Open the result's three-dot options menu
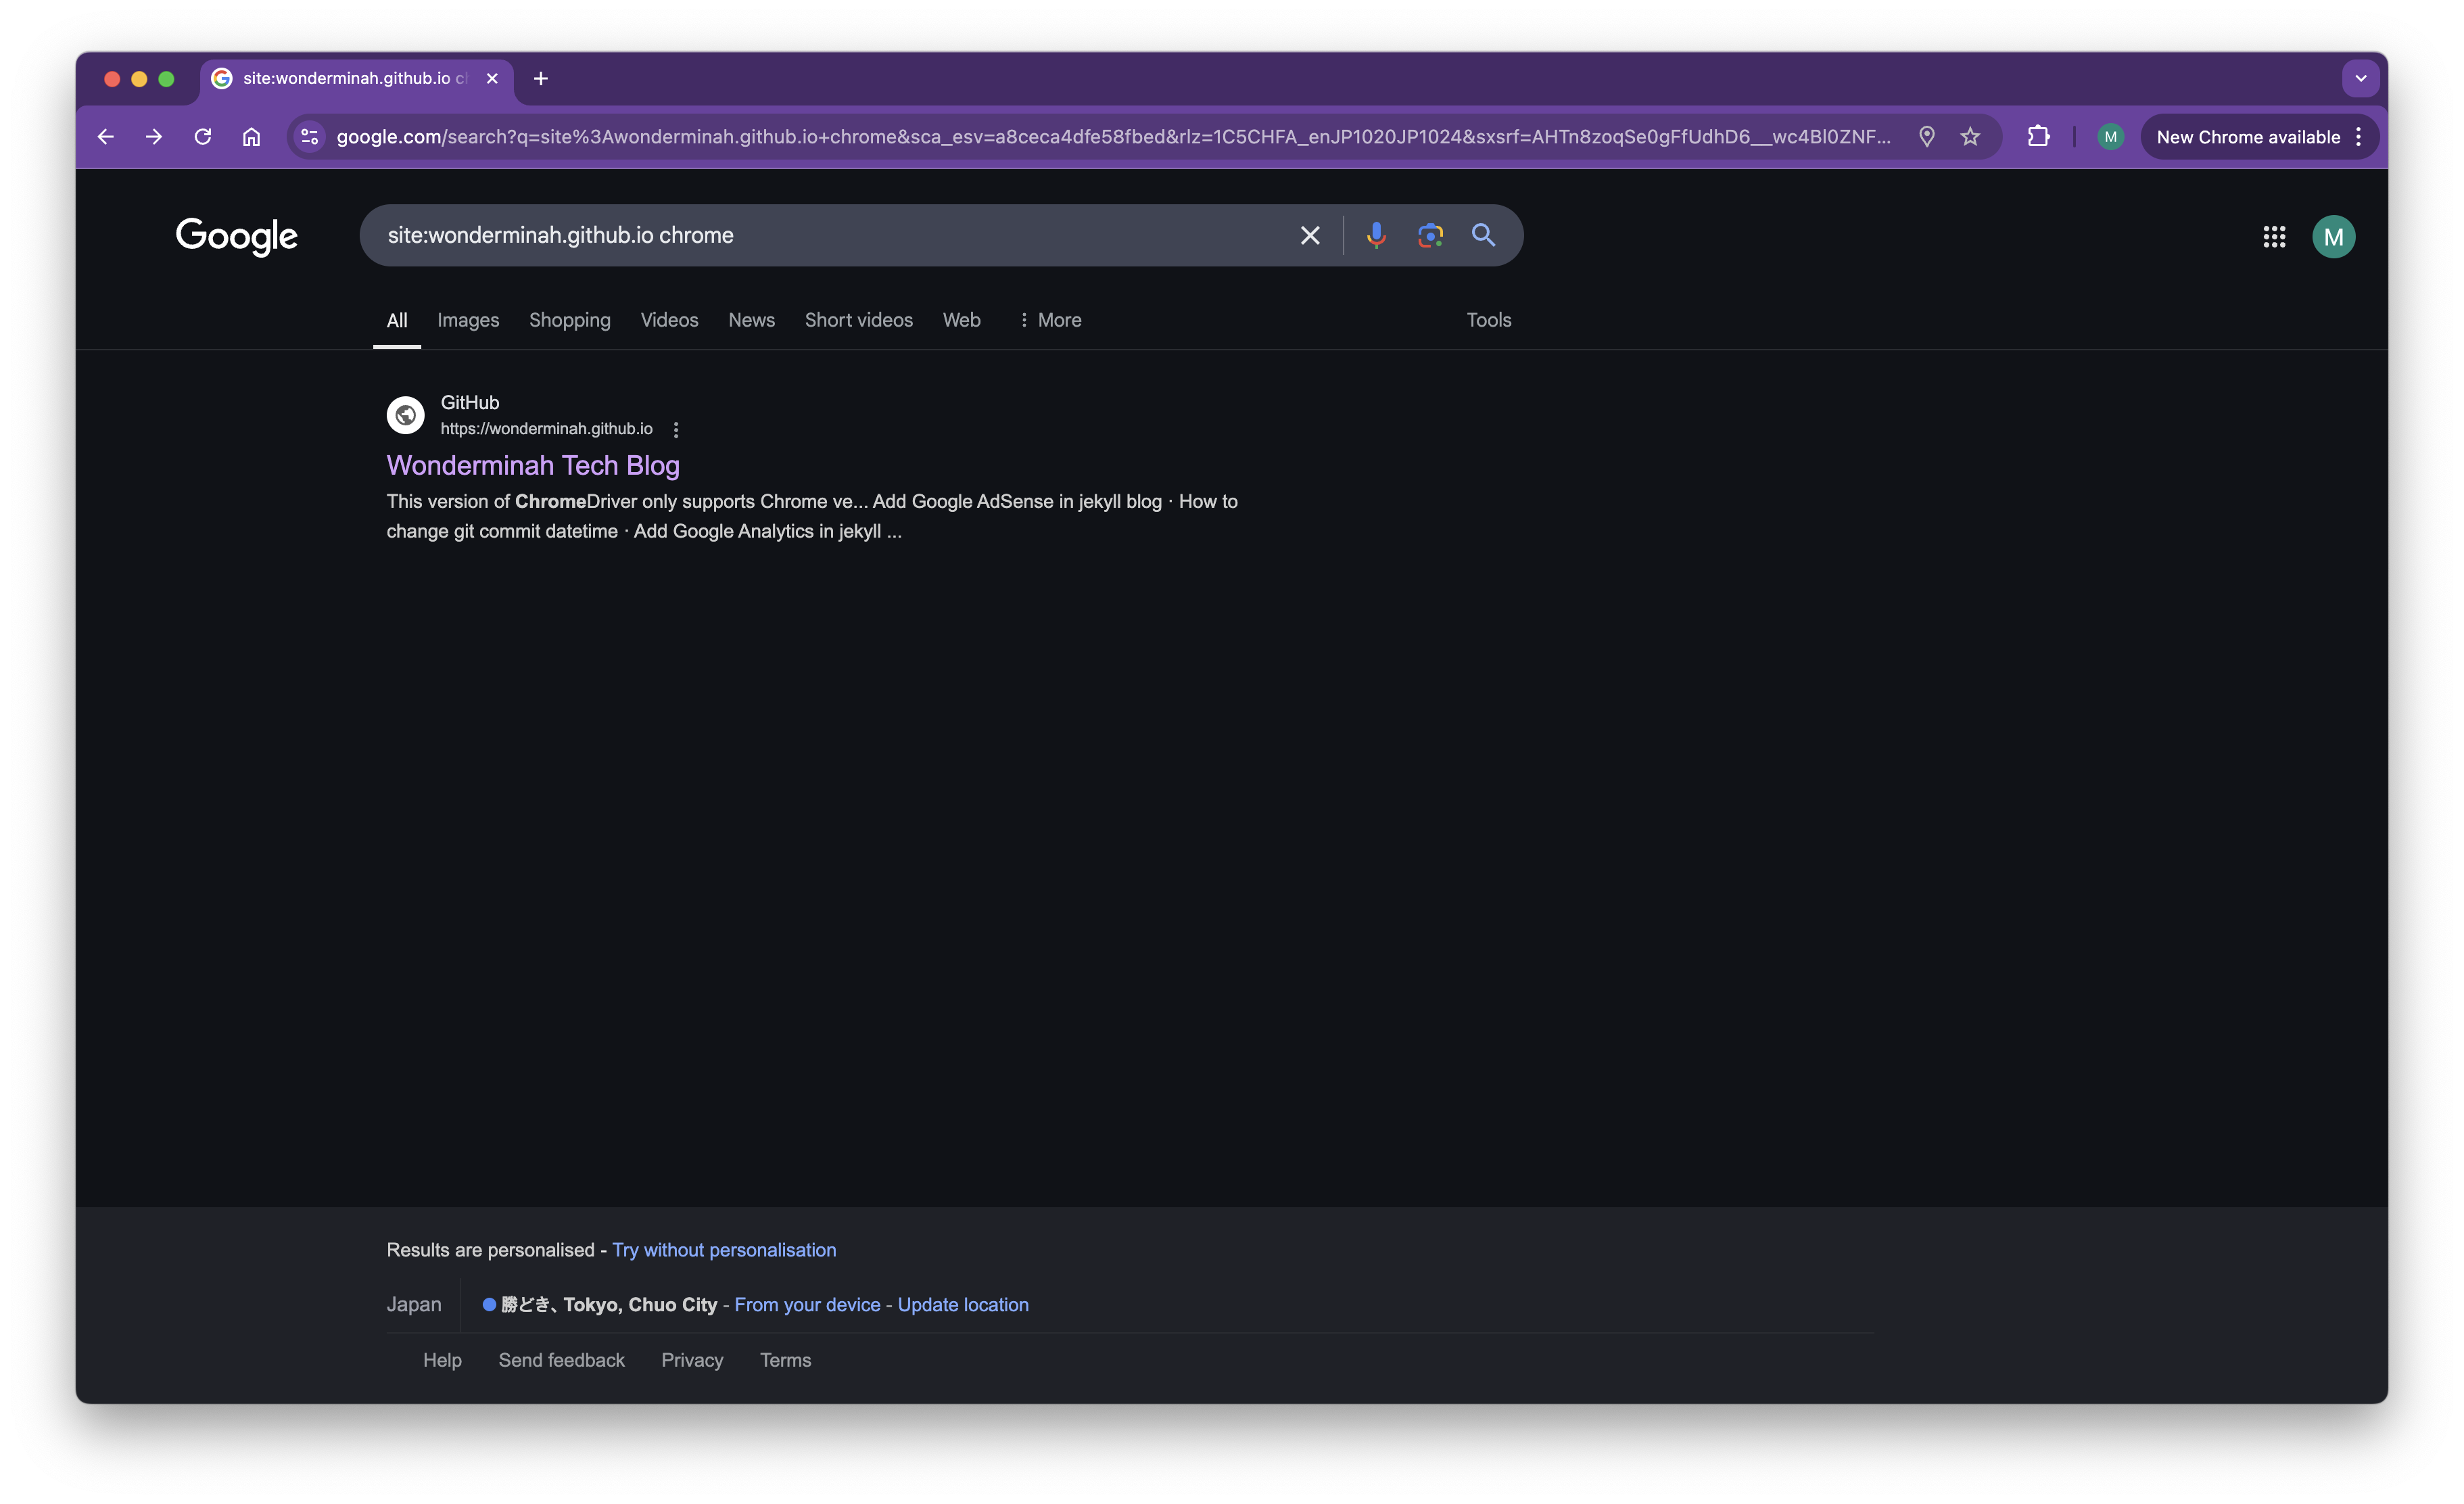The height and width of the screenshot is (1504, 2464). (x=676, y=429)
